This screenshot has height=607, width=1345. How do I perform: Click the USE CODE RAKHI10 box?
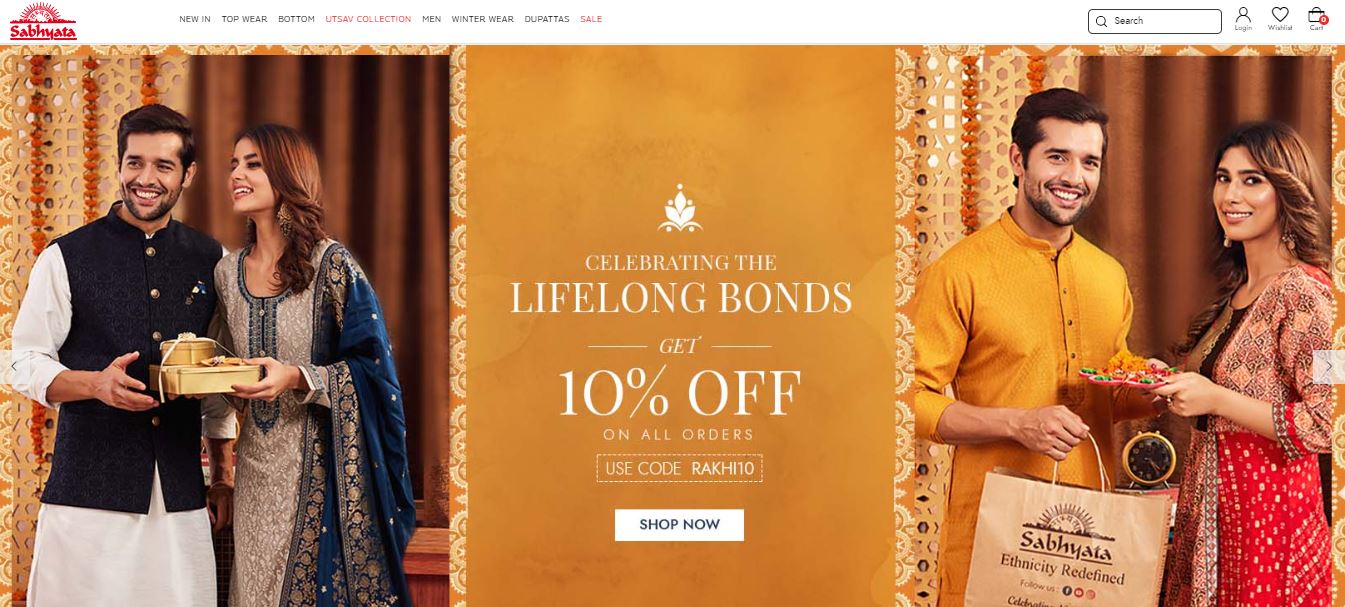click(680, 468)
